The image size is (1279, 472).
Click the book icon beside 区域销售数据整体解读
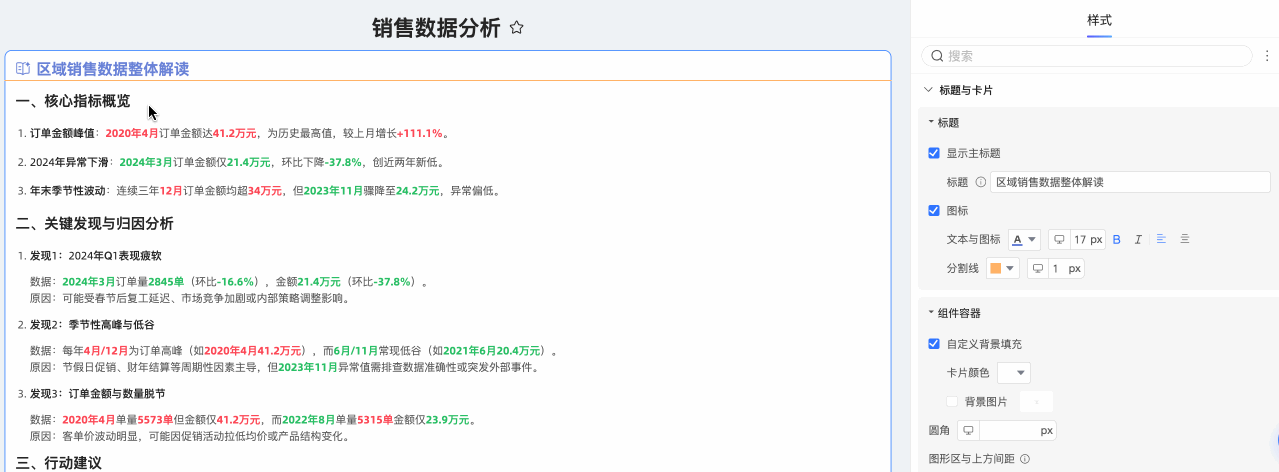pyautogui.click(x=23, y=69)
